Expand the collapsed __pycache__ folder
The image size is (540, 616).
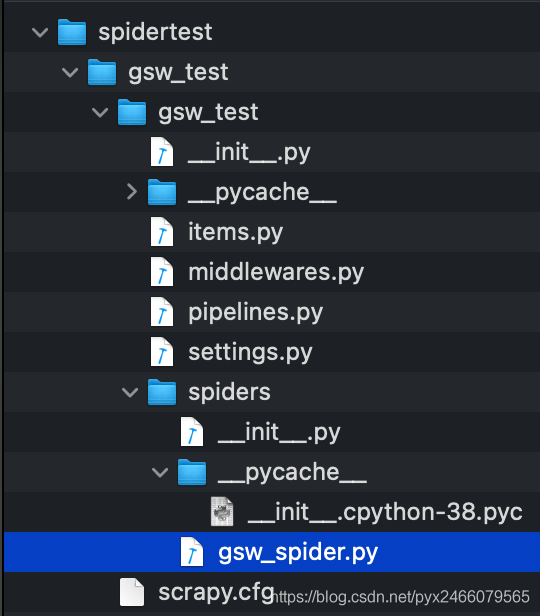point(132,192)
